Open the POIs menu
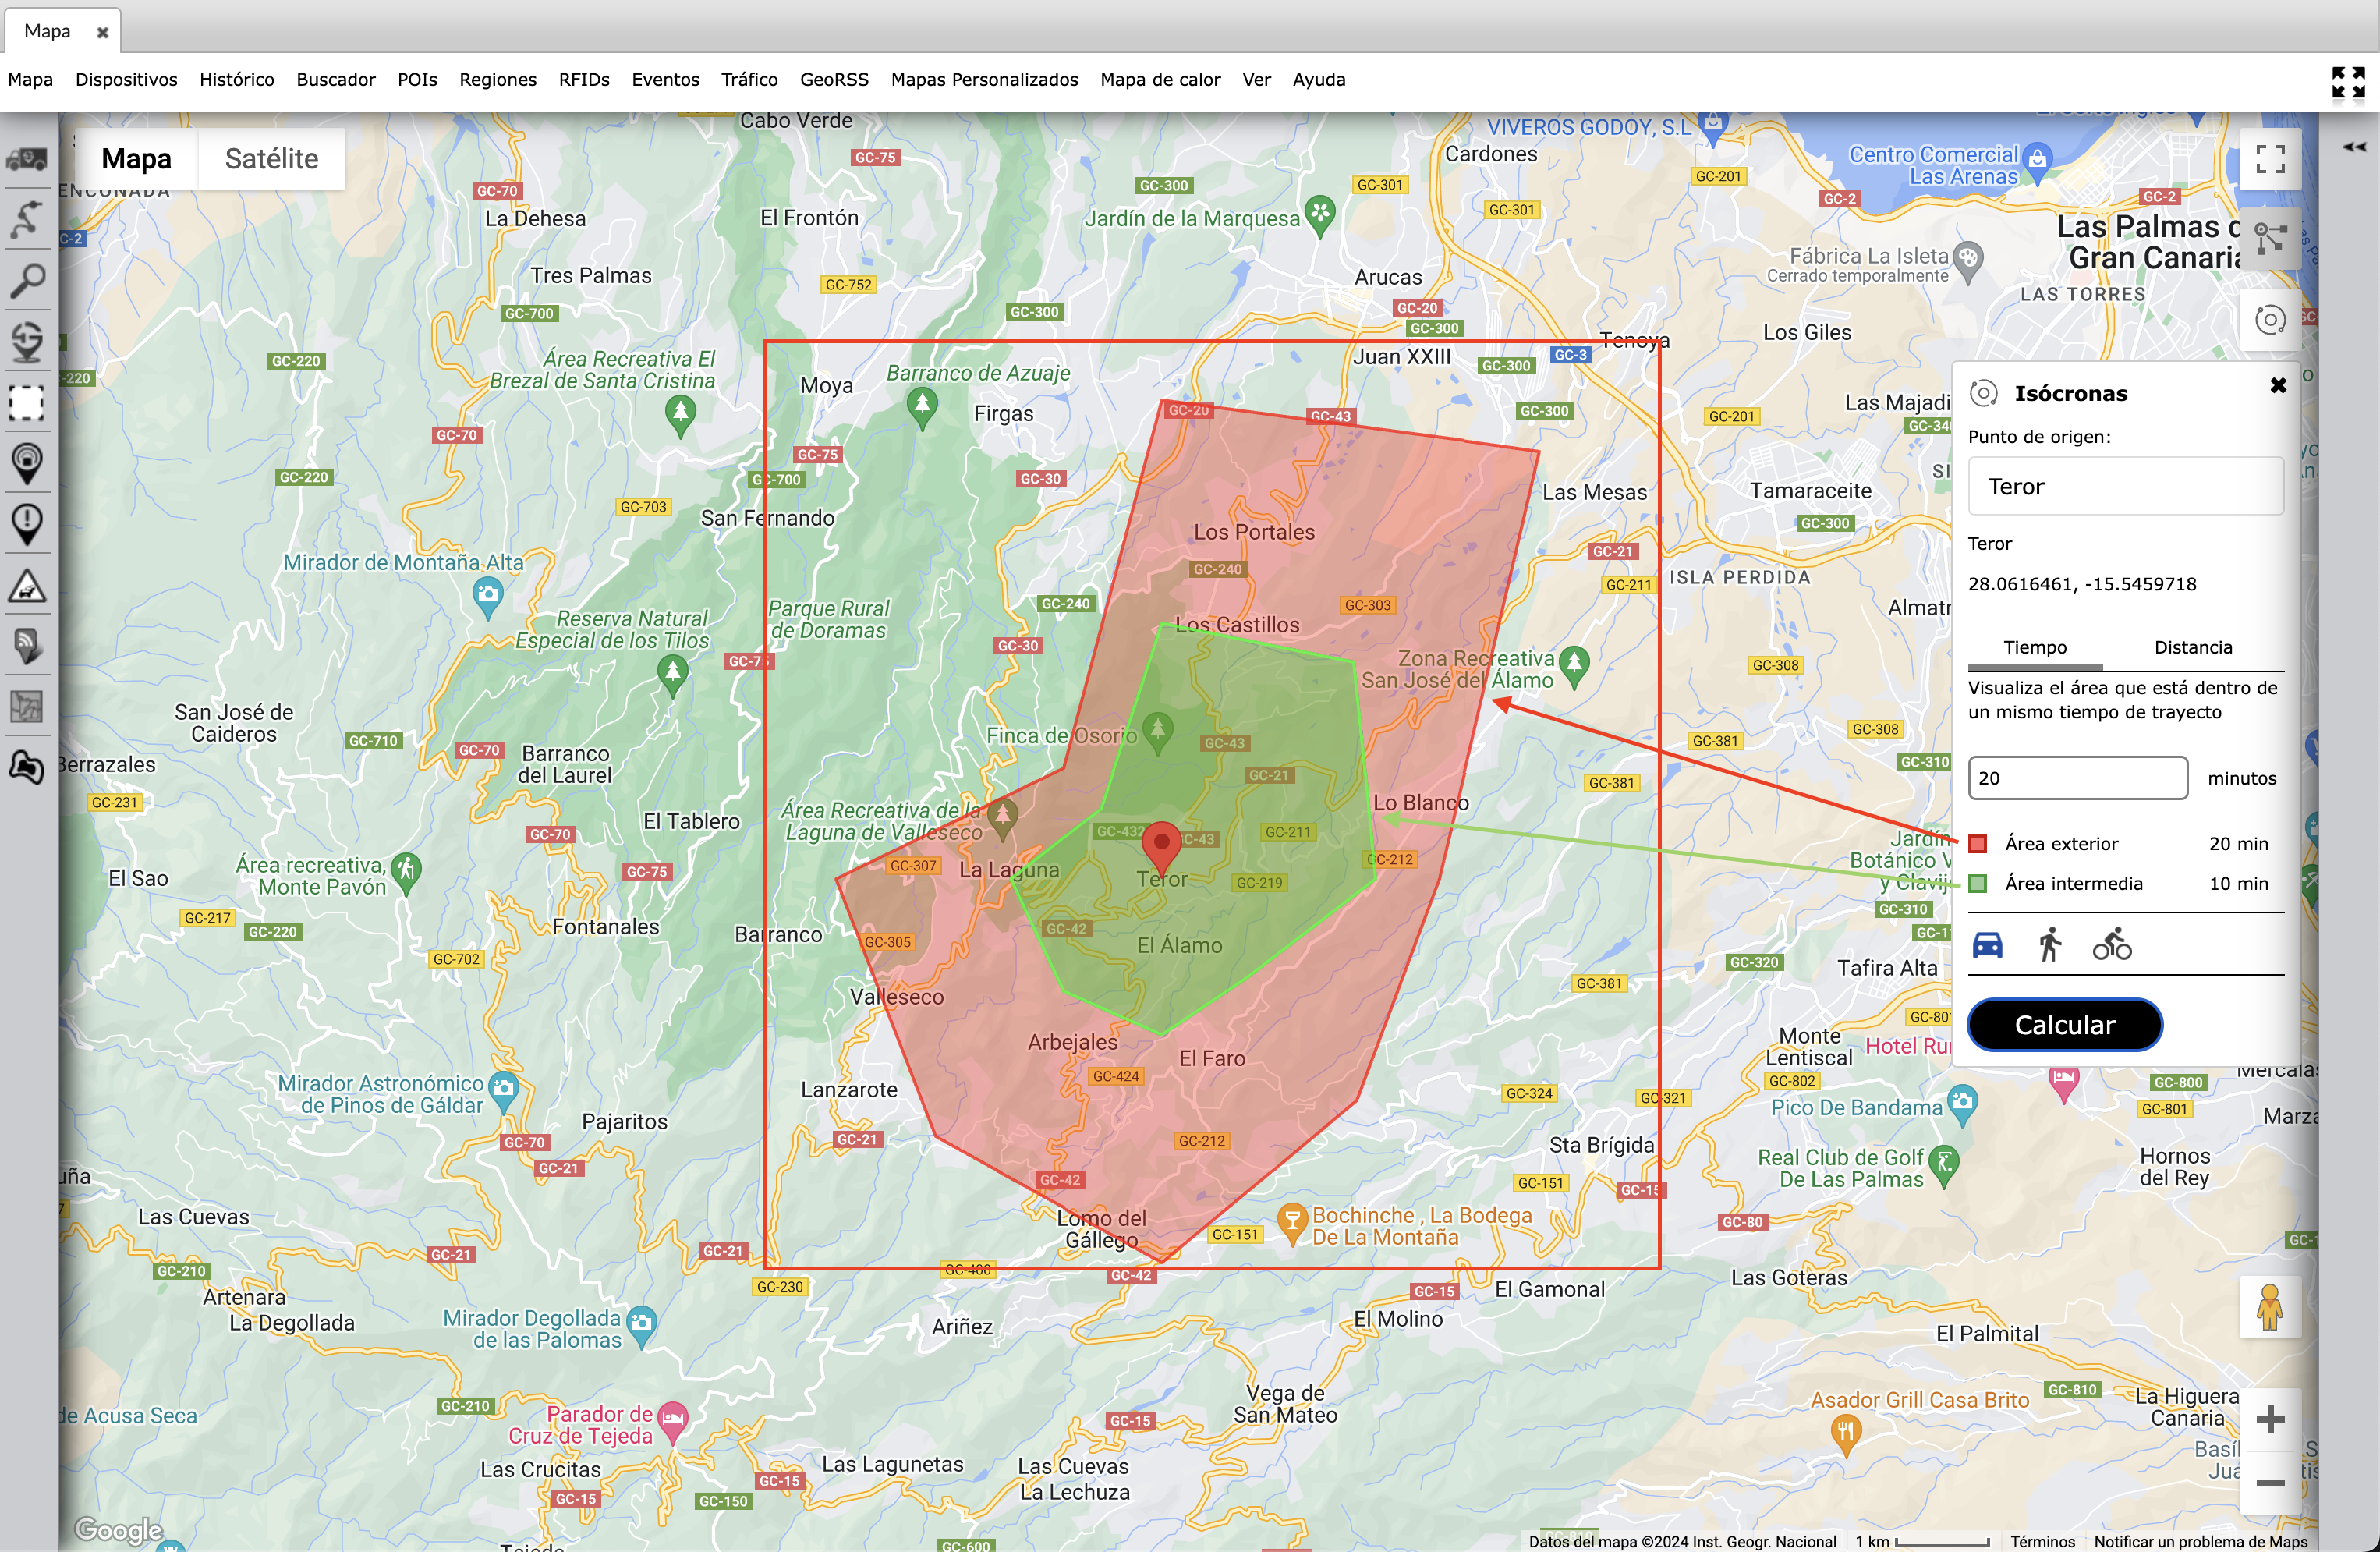Image resolution: width=2380 pixels, height=1552 pixels. 417,80
